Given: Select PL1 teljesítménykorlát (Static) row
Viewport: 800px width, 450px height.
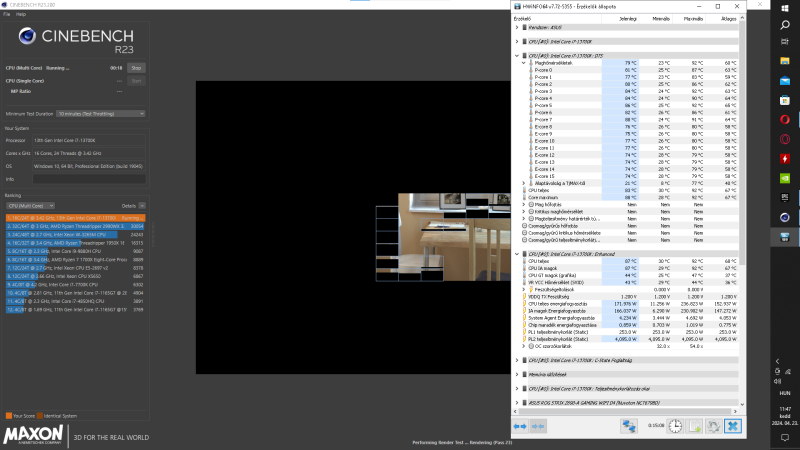Looking at the screenshot, I should click(626, 332).
